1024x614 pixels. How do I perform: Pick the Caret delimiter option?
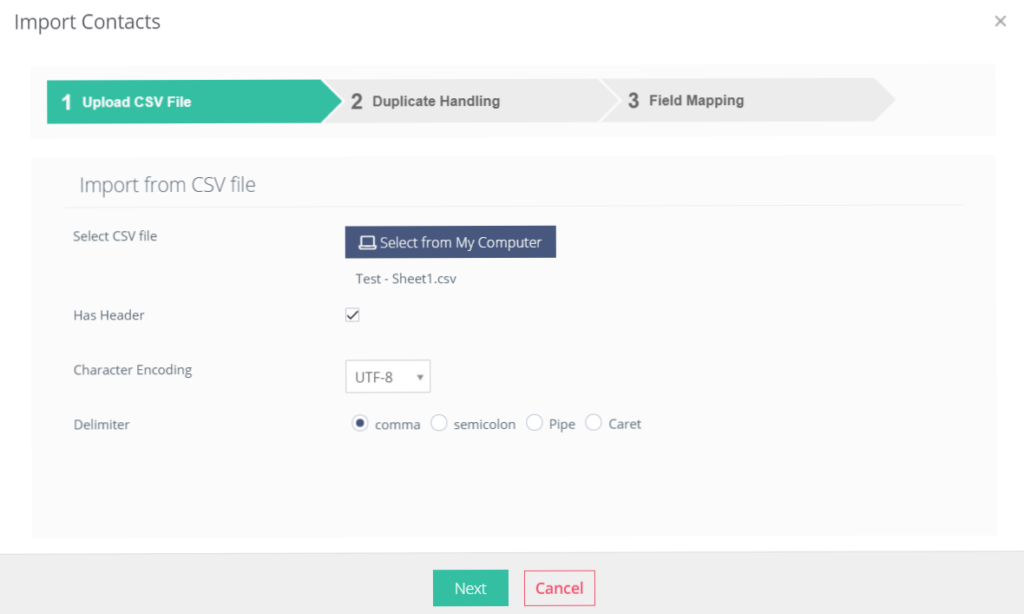(593, 423)
